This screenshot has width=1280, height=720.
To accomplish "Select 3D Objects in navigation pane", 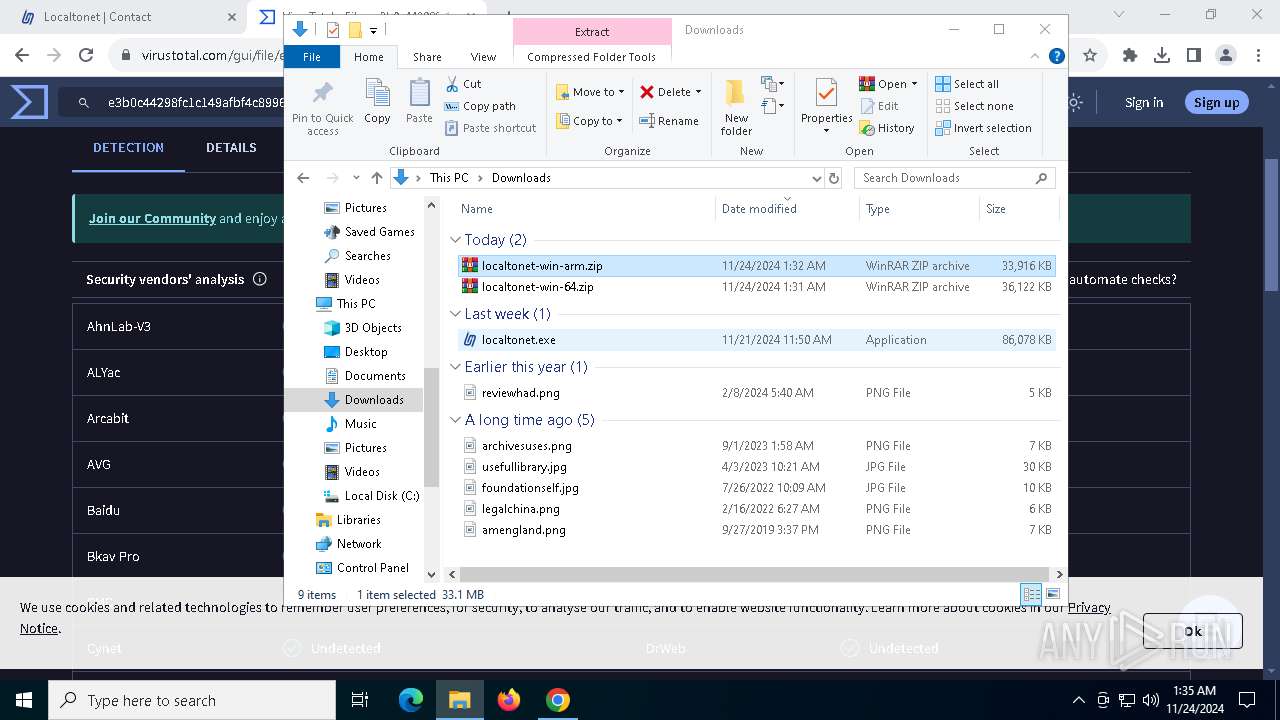I will point(363,328).
